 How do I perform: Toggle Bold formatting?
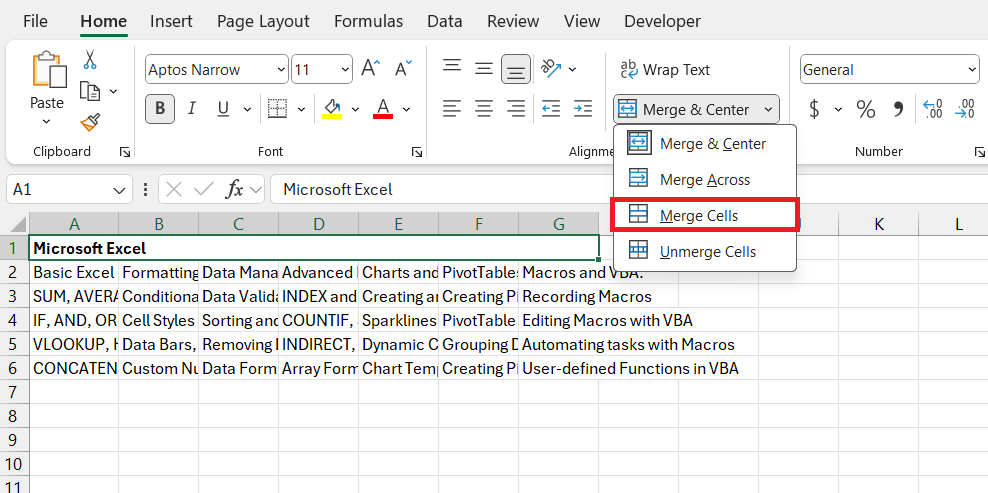click(160, 109)
